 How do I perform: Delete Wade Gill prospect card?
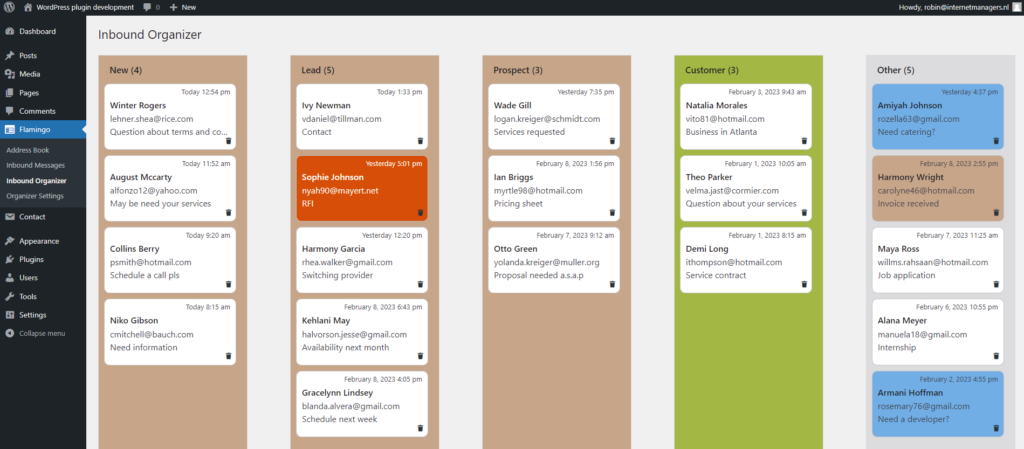tap(612, 141)
